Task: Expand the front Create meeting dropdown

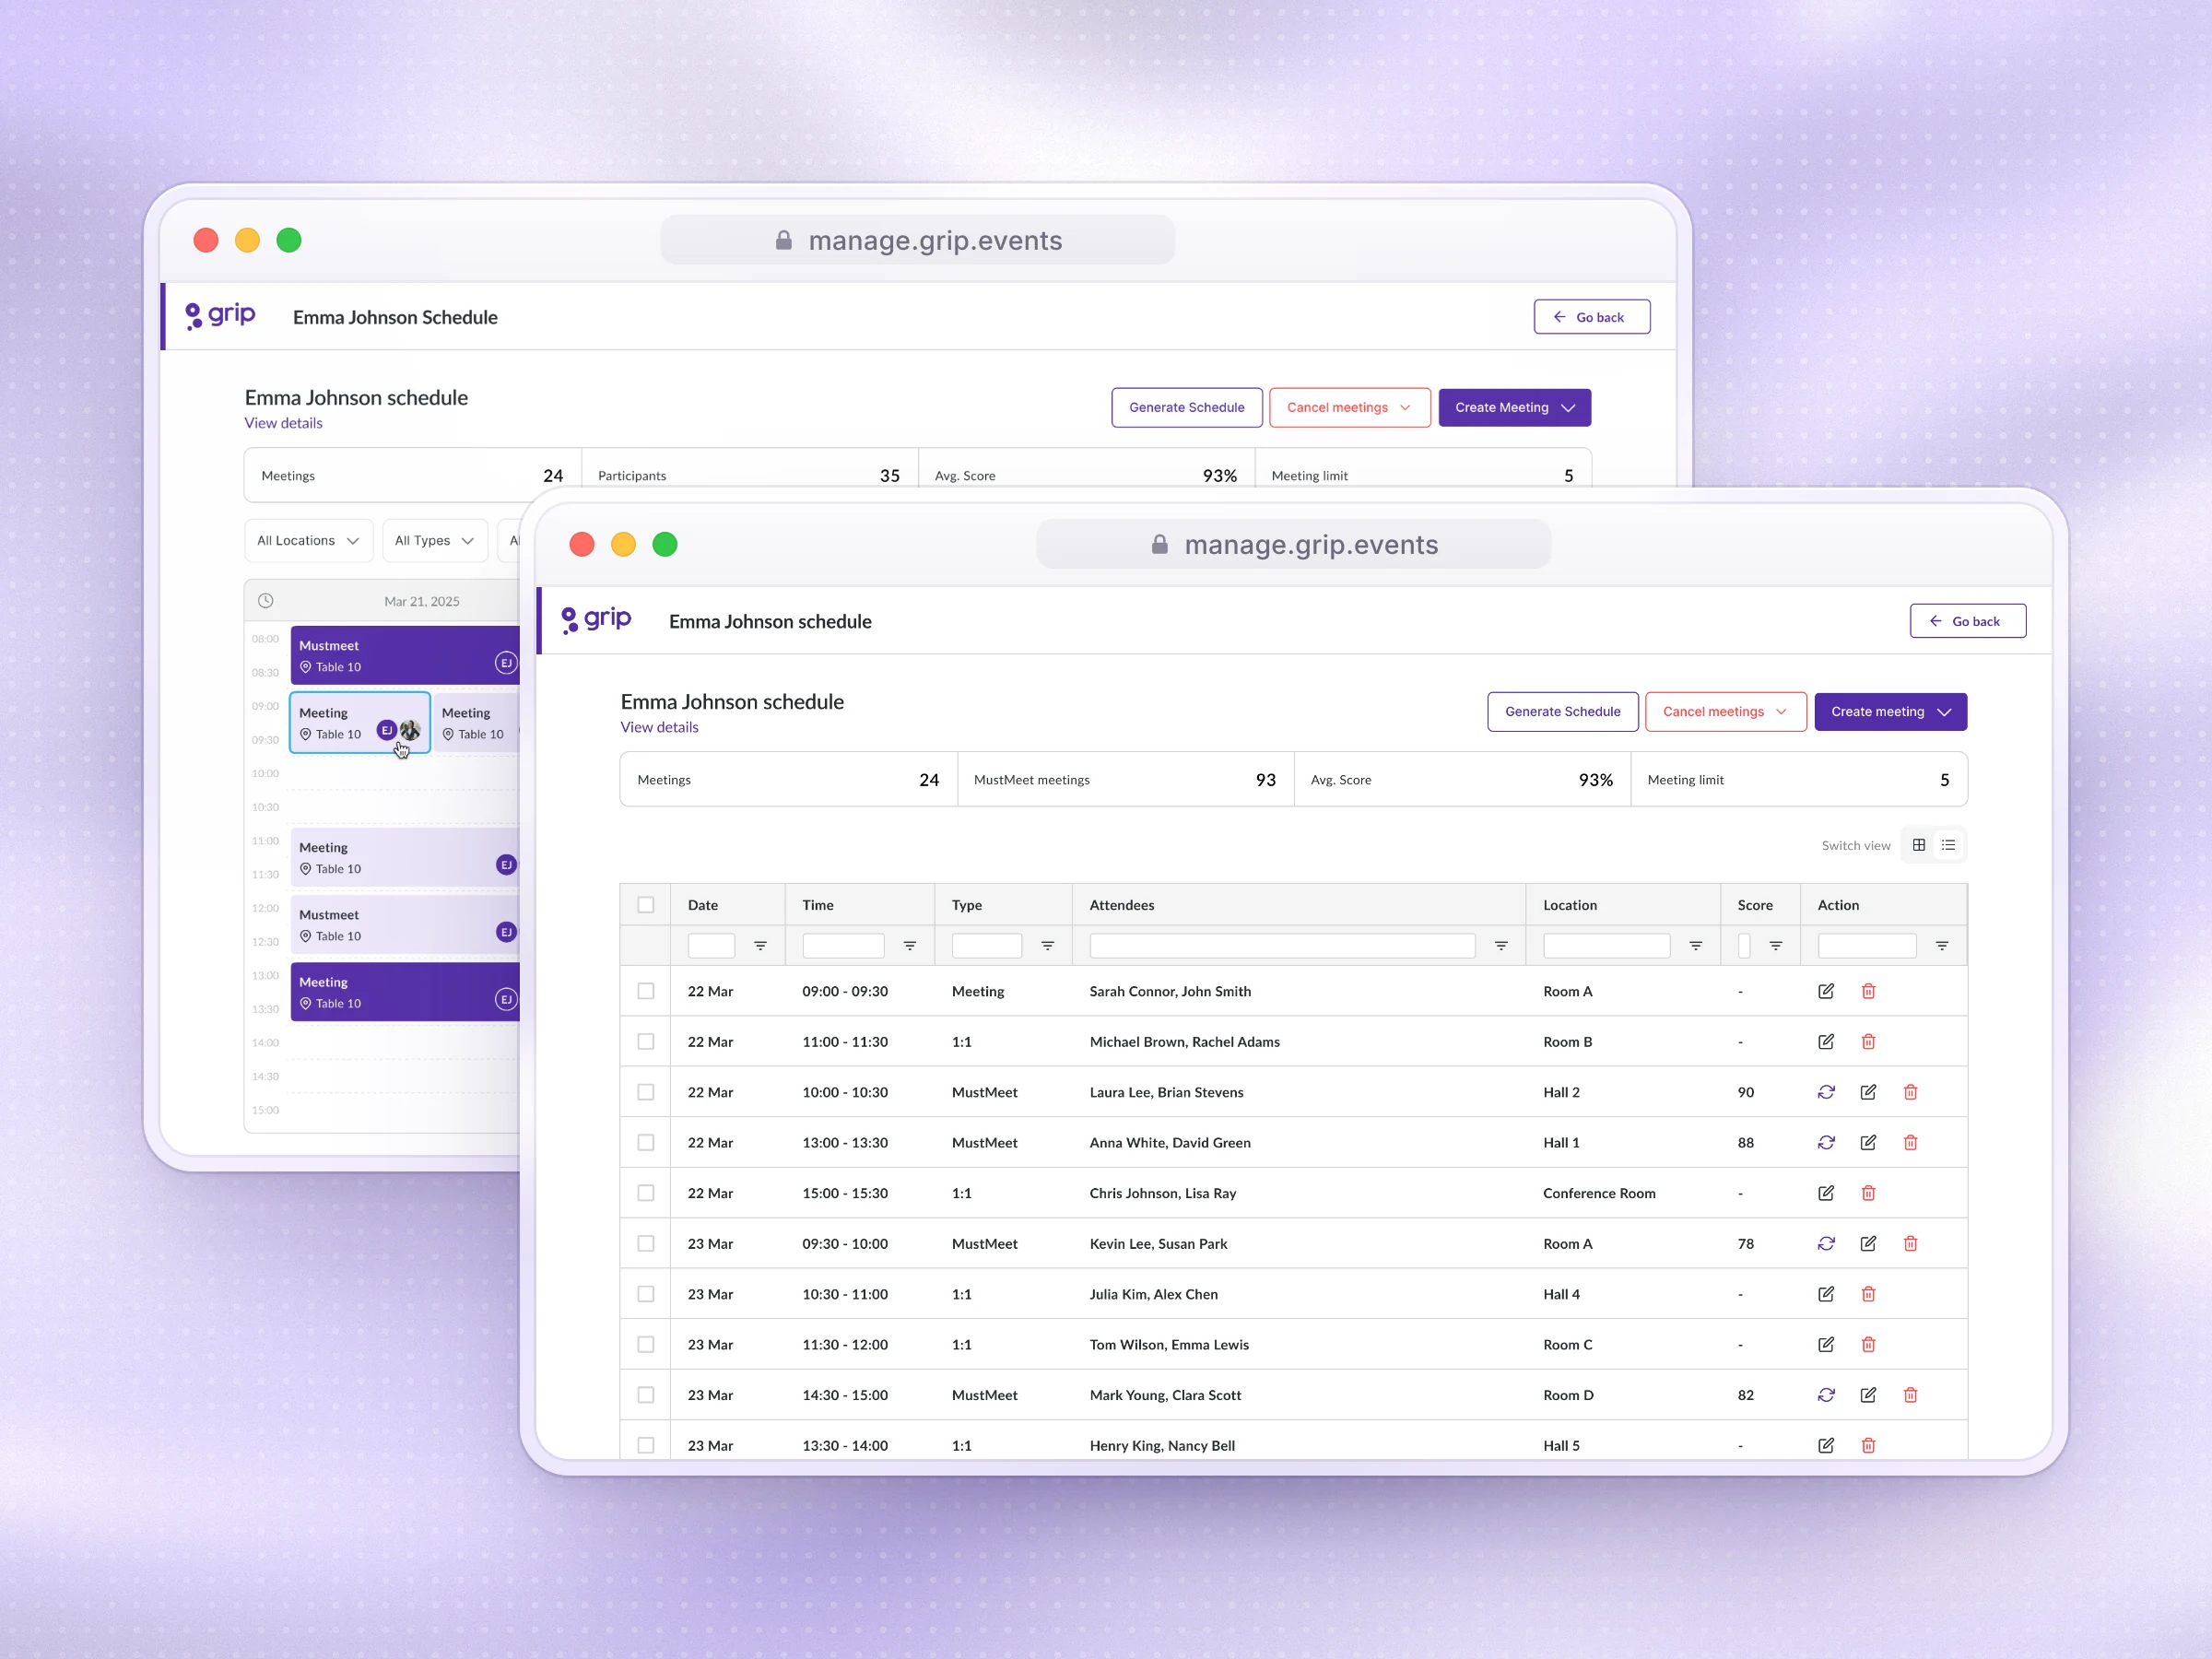Action: [1890, 712]
